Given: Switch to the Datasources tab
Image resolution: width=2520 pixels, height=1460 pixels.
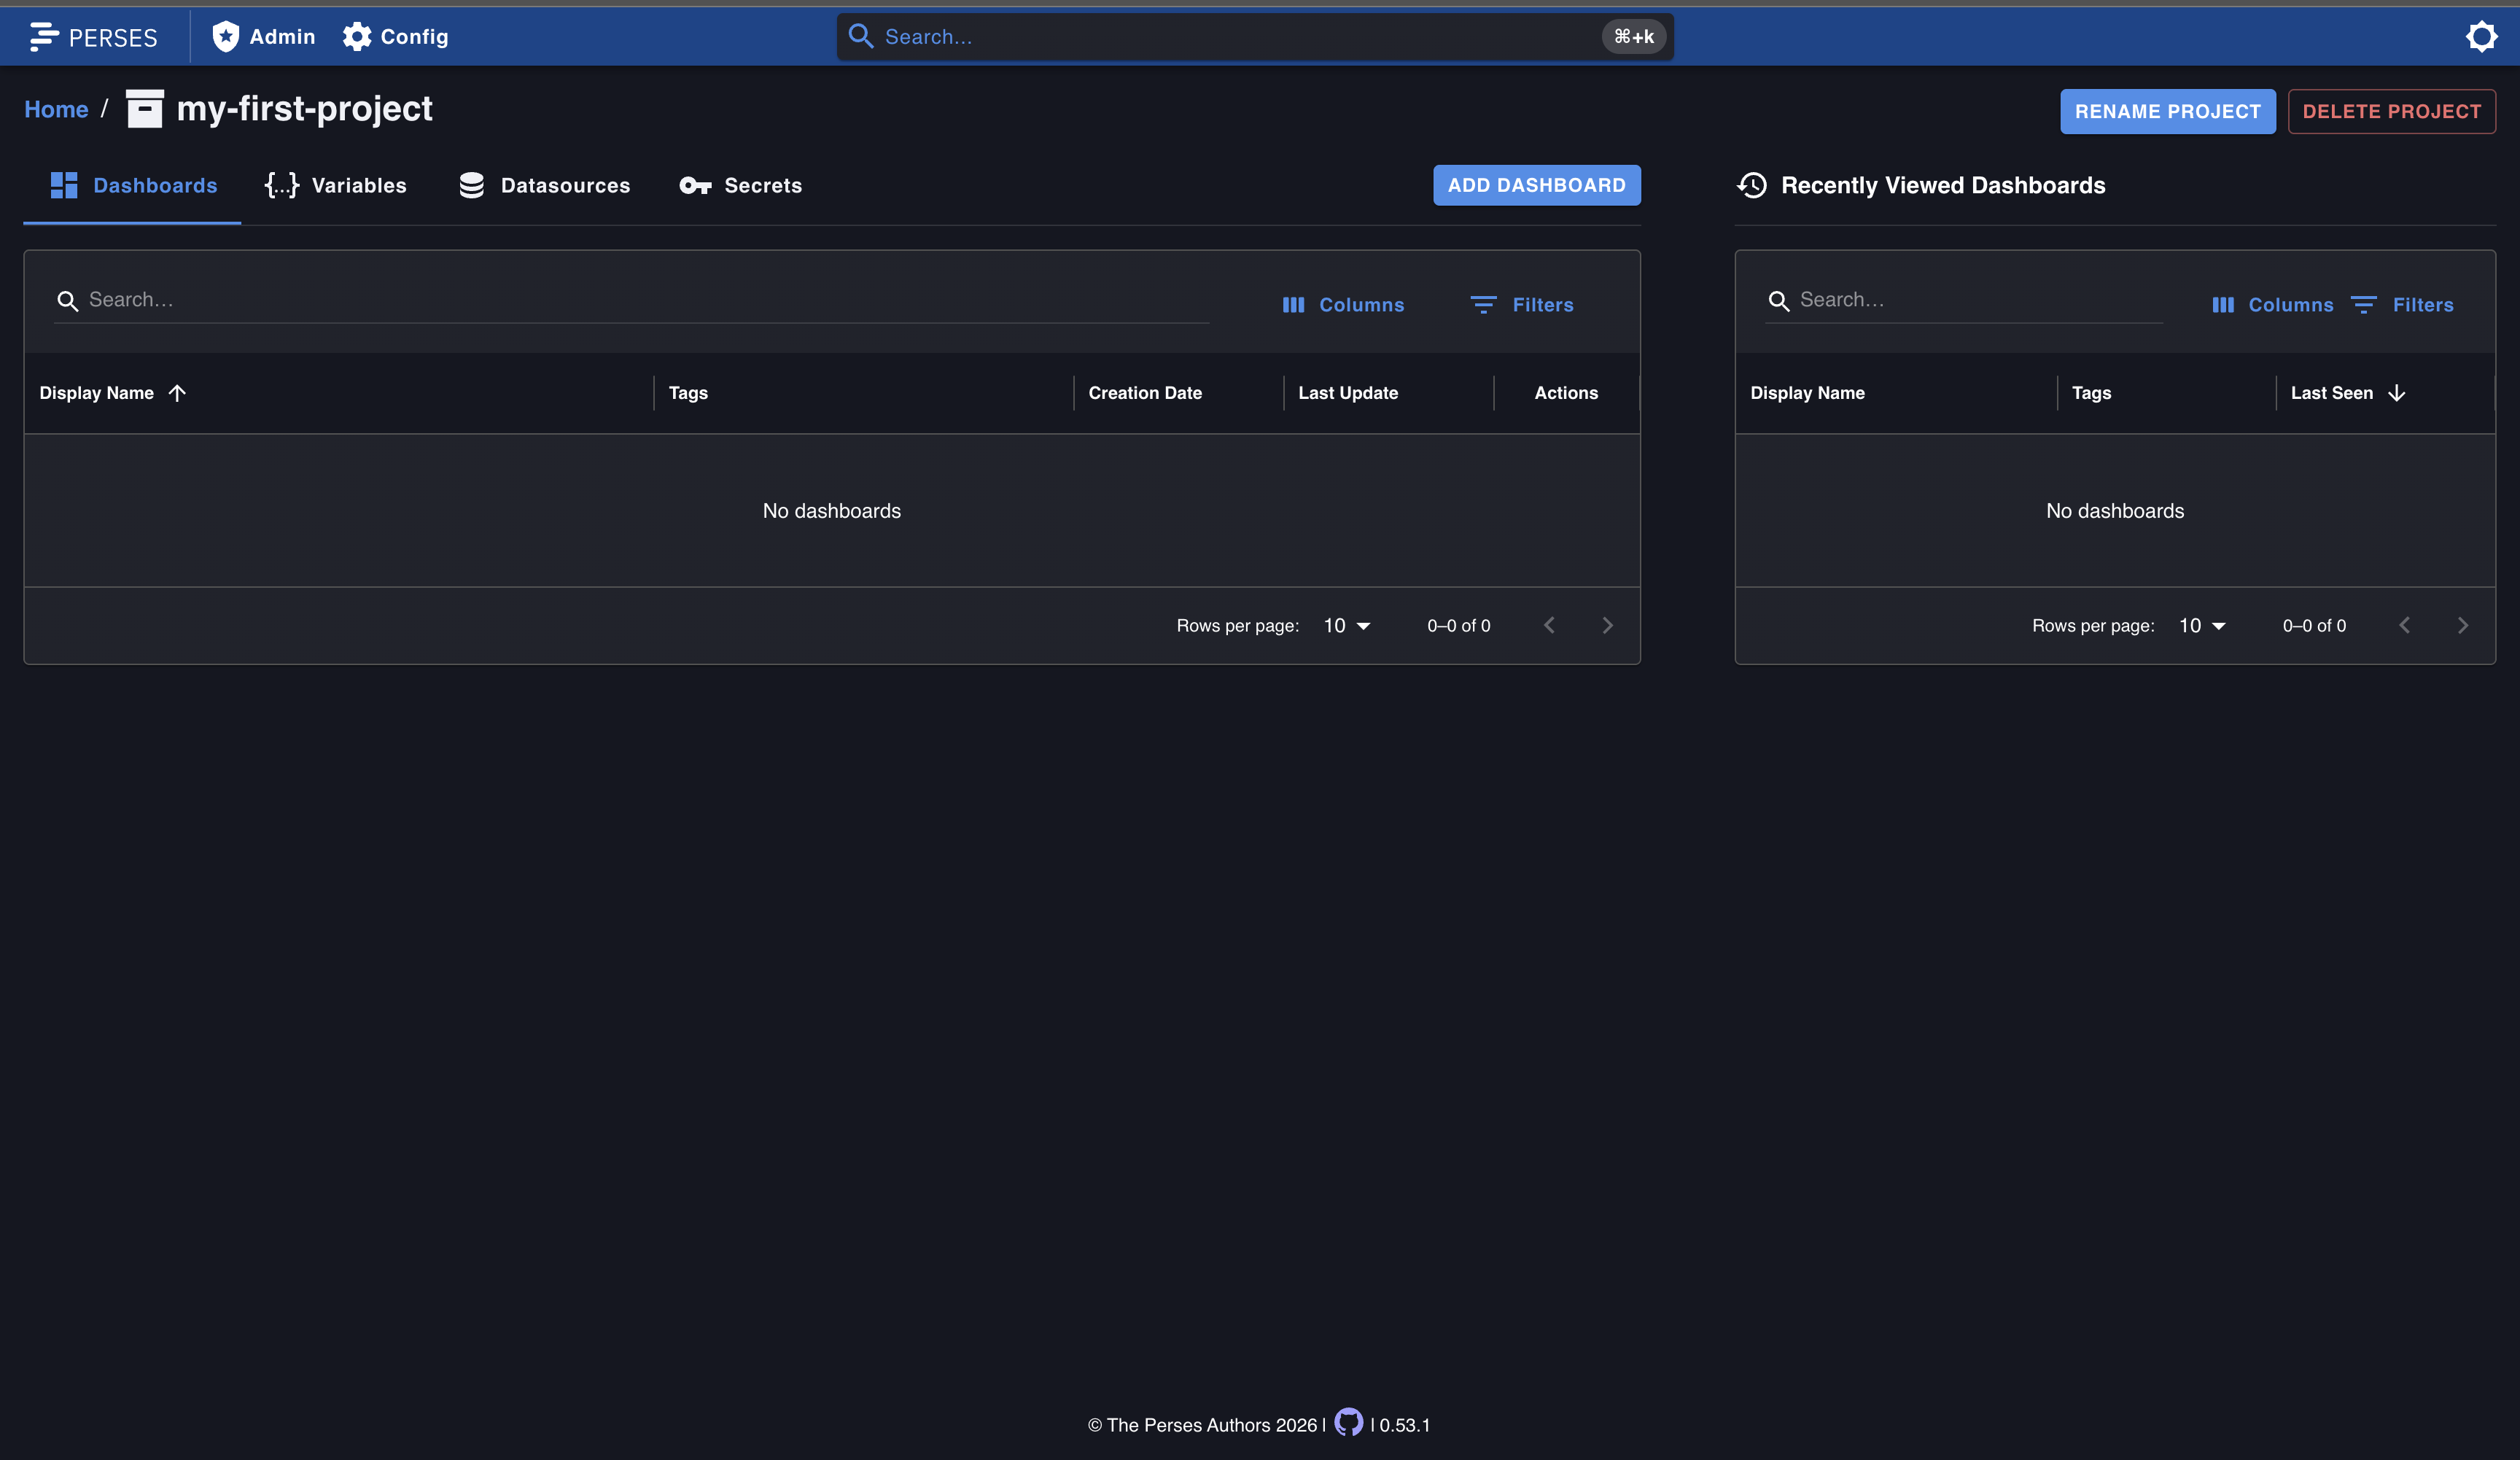Looking at the screenshot, I should 544,185.
